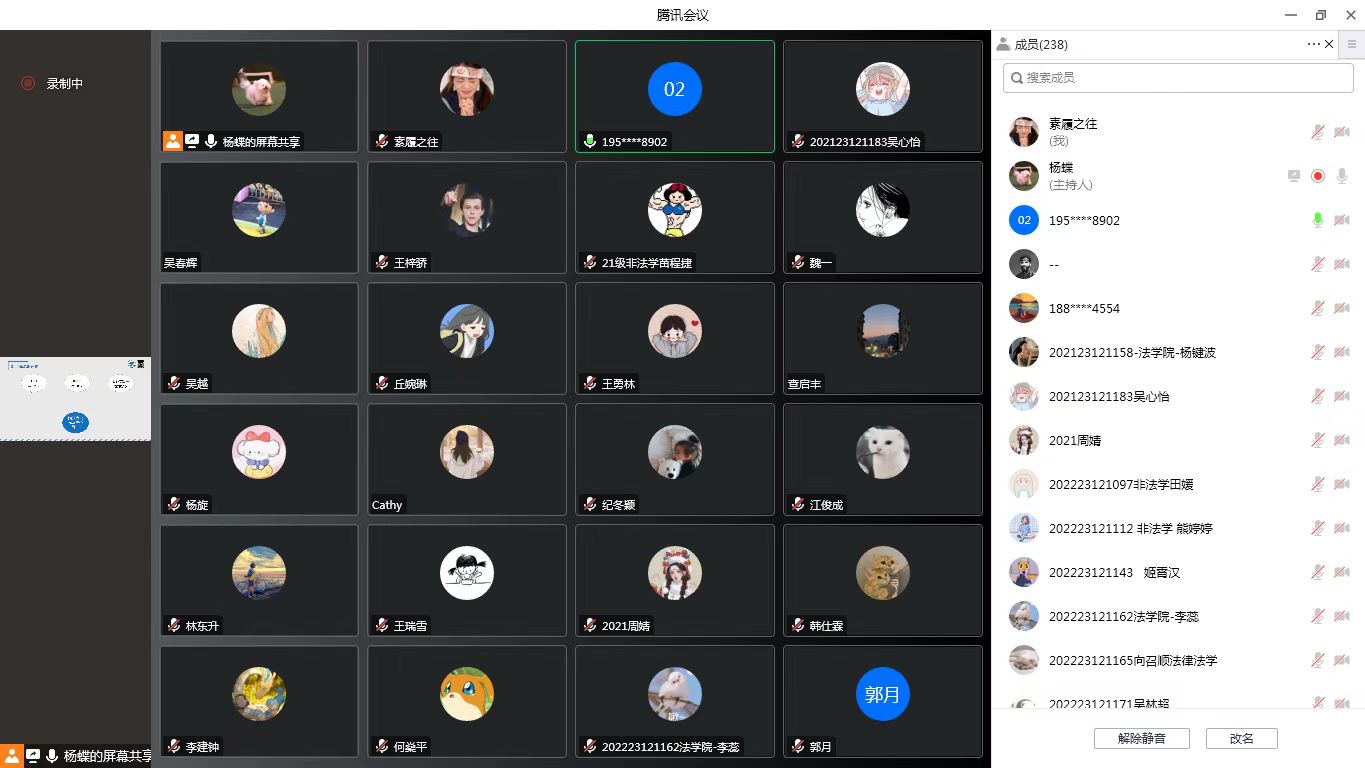
Task: Open the hamburger menu at the top right
Action: click(x=1352, y=44)
